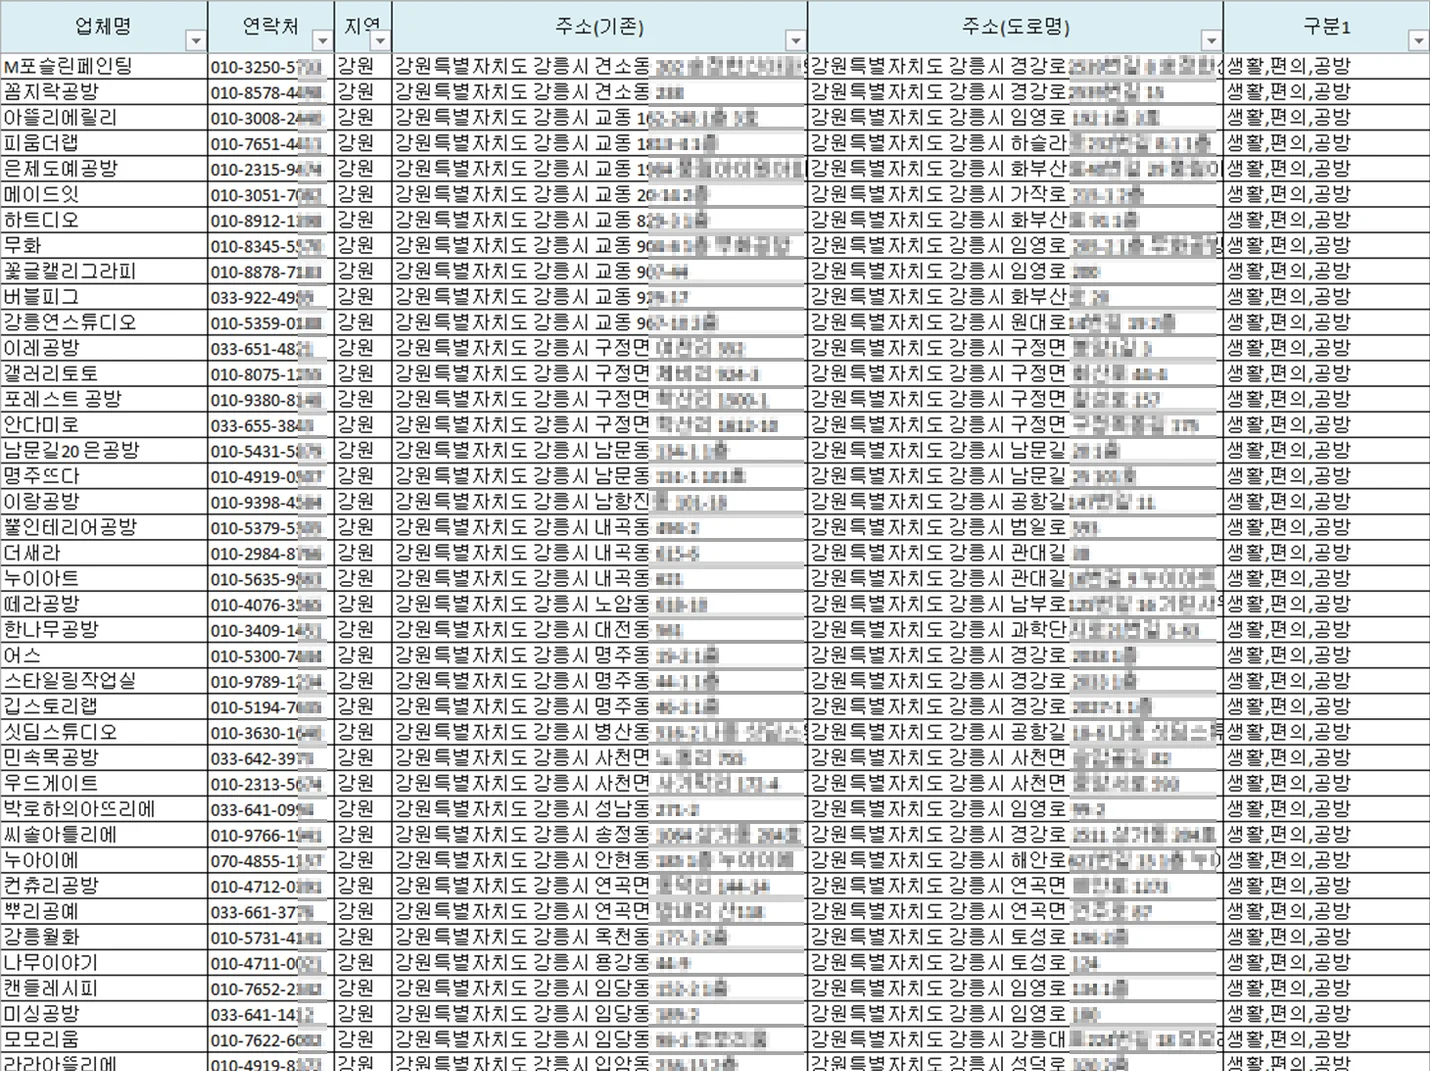Screen dimensions: 1430x1071
Task: Select the phone cell in the 버블피그 row
Action: pyautogui.click(x=271, y=297)
